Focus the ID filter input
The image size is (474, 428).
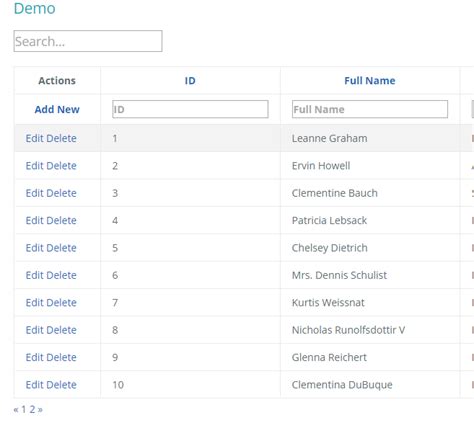(x=190, y=109)
